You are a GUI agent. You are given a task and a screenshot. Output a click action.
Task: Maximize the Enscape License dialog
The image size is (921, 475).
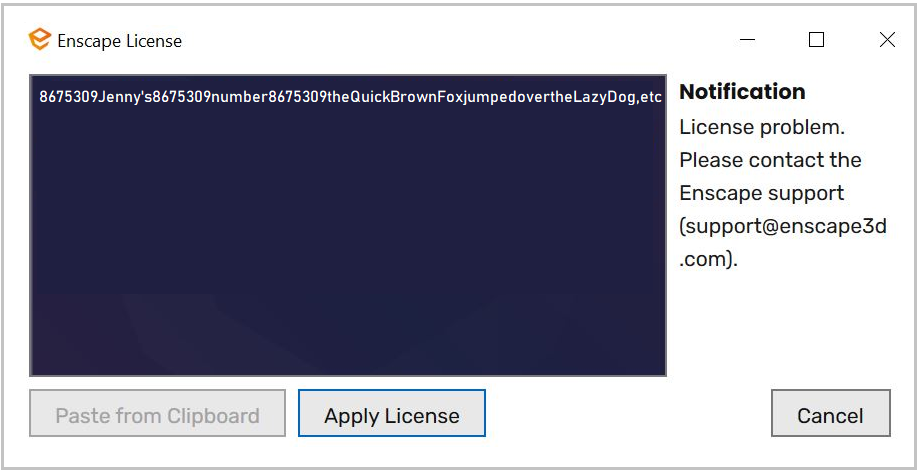816,39
